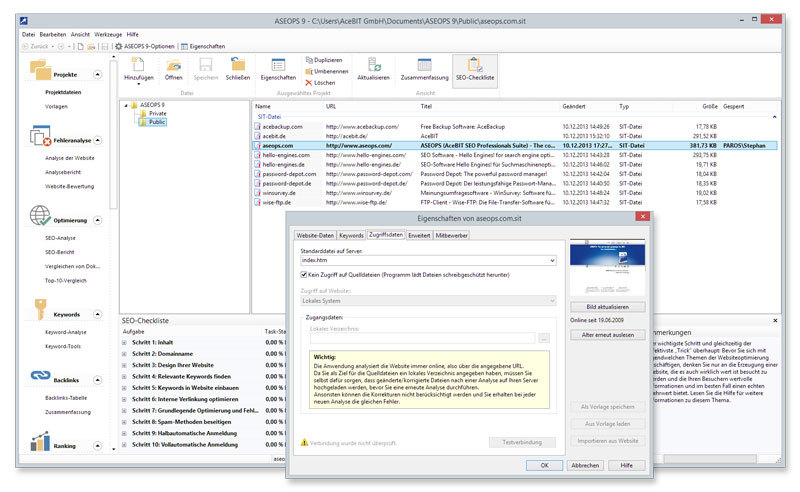This screenshot has height=492, width=800.
Task: Click the file icon of acebackup.com
Action: coord(258,127)
